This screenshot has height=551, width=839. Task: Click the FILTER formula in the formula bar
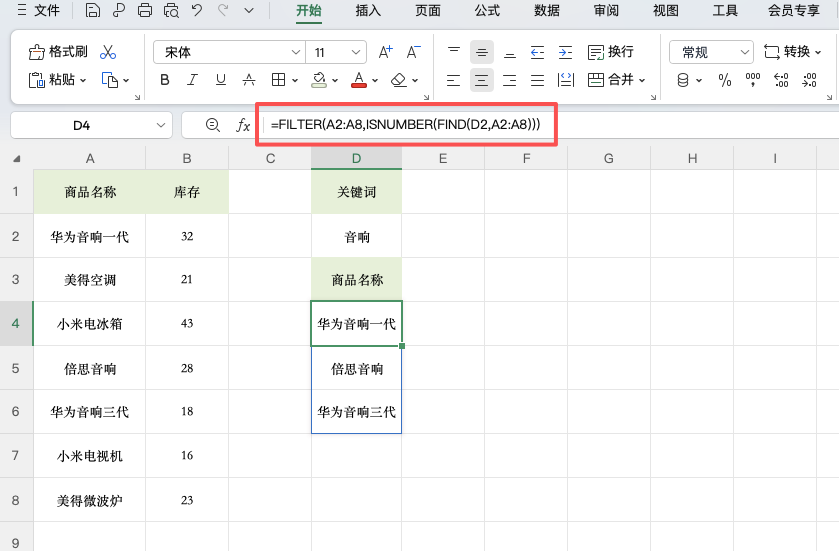[x=406, y=125]
